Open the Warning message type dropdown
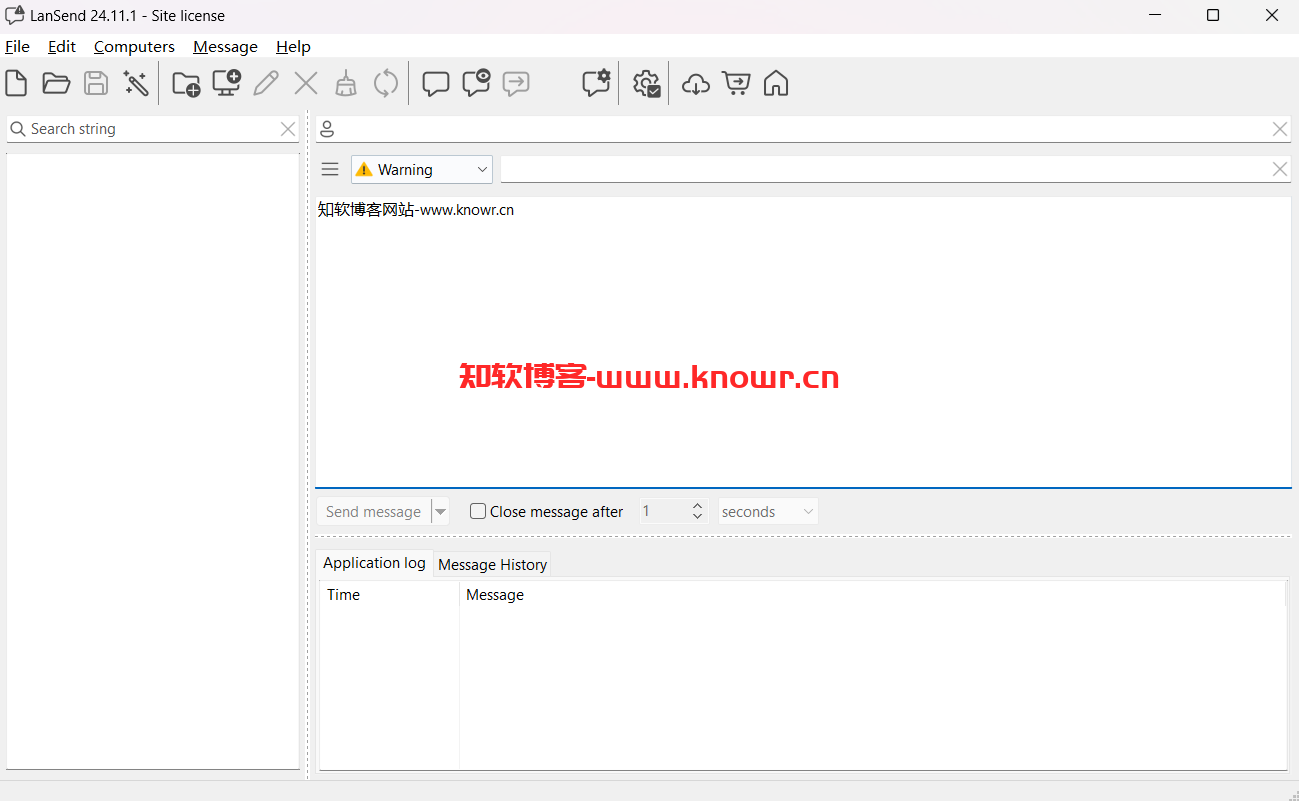The image size is (1299, 801). 422,170
